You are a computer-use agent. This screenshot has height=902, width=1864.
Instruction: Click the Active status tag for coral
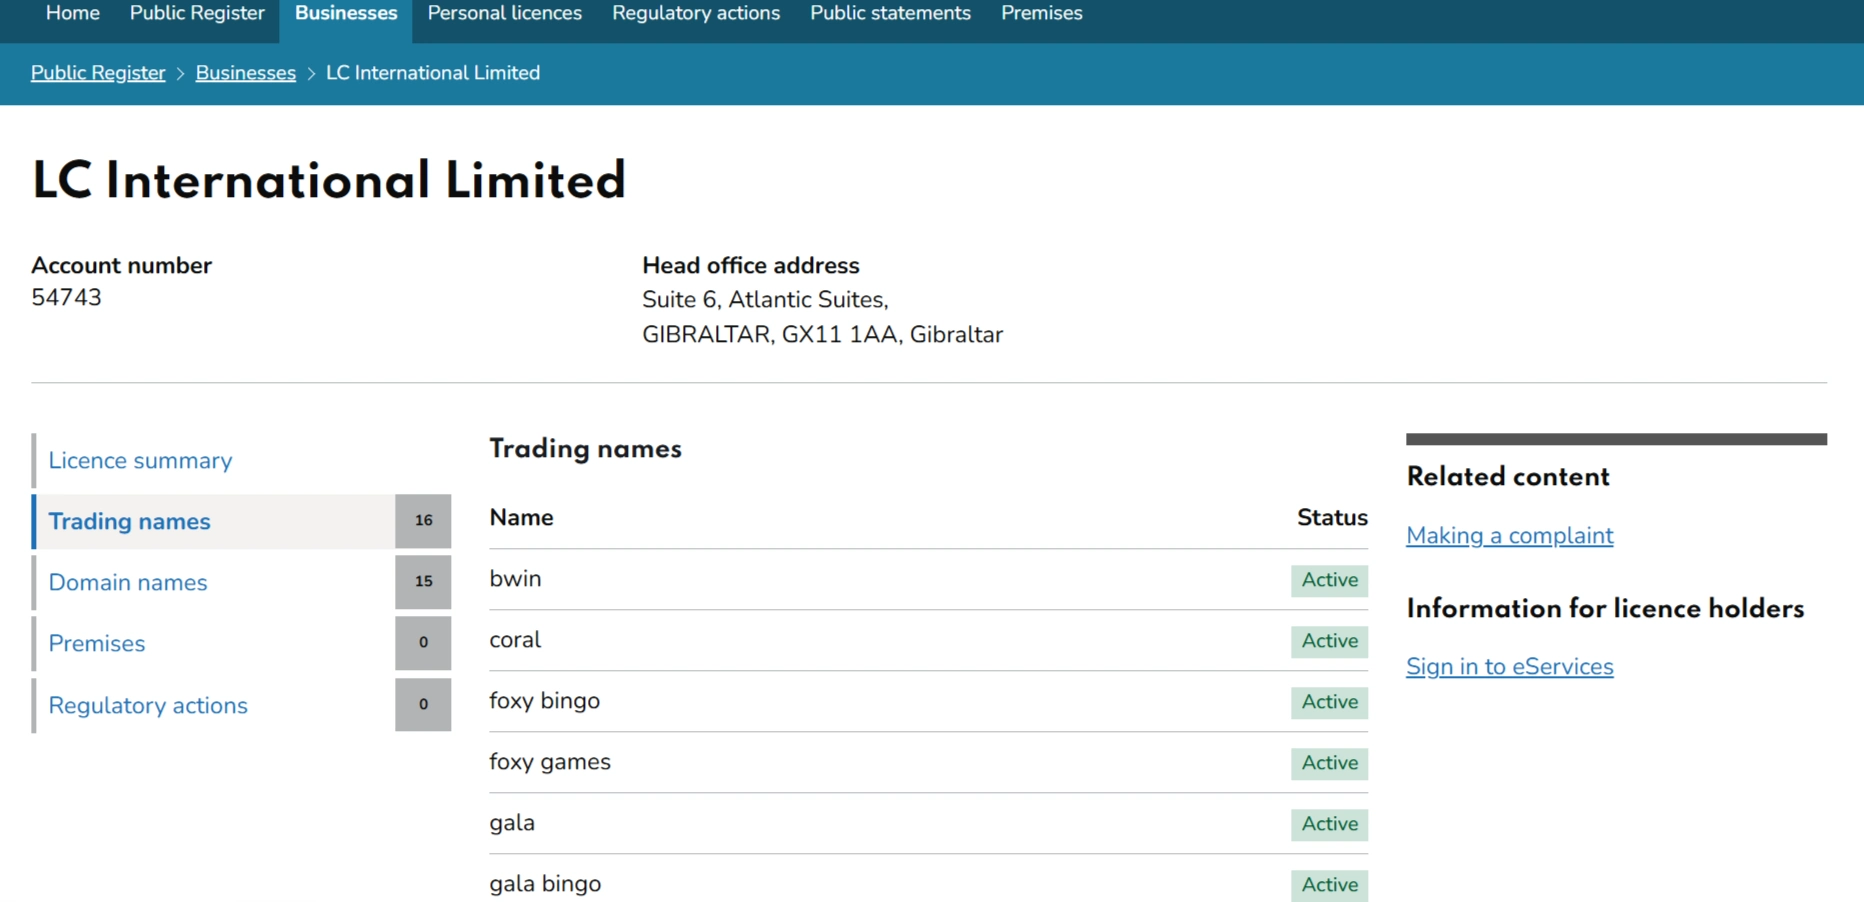tap(1329, 642)
